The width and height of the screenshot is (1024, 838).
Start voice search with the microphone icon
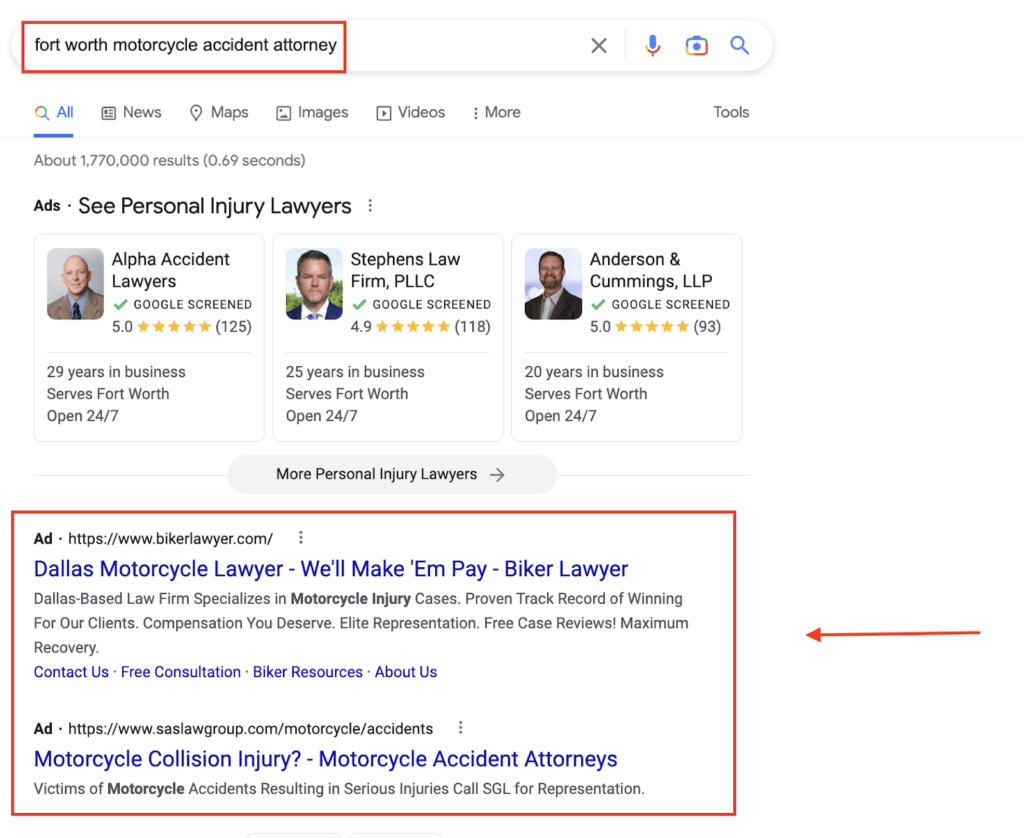point(652,46)
